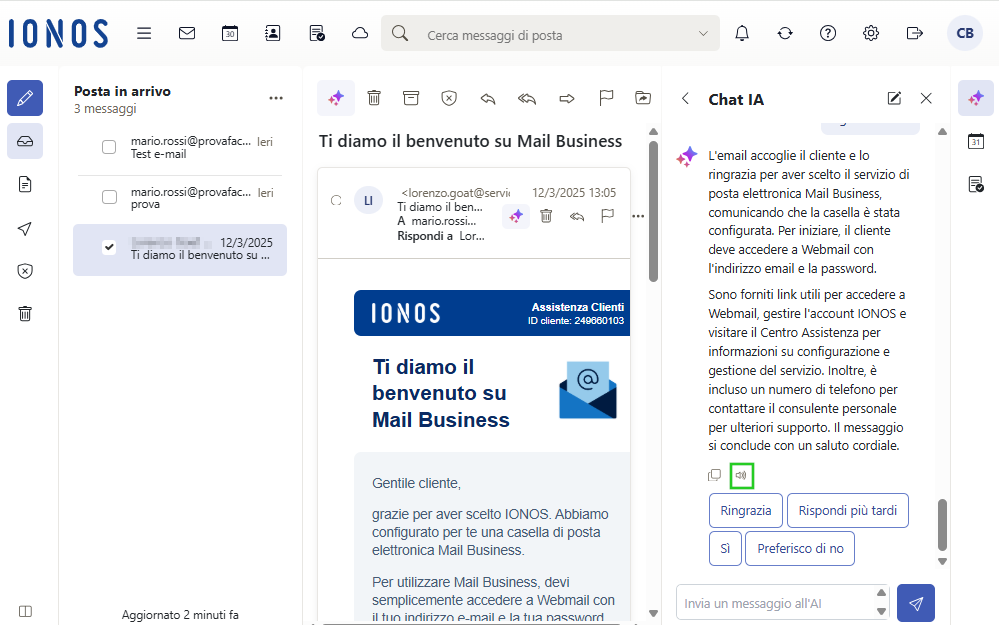Uncheck the 'Ti diamo il benvenuto' message

point(109,248)
